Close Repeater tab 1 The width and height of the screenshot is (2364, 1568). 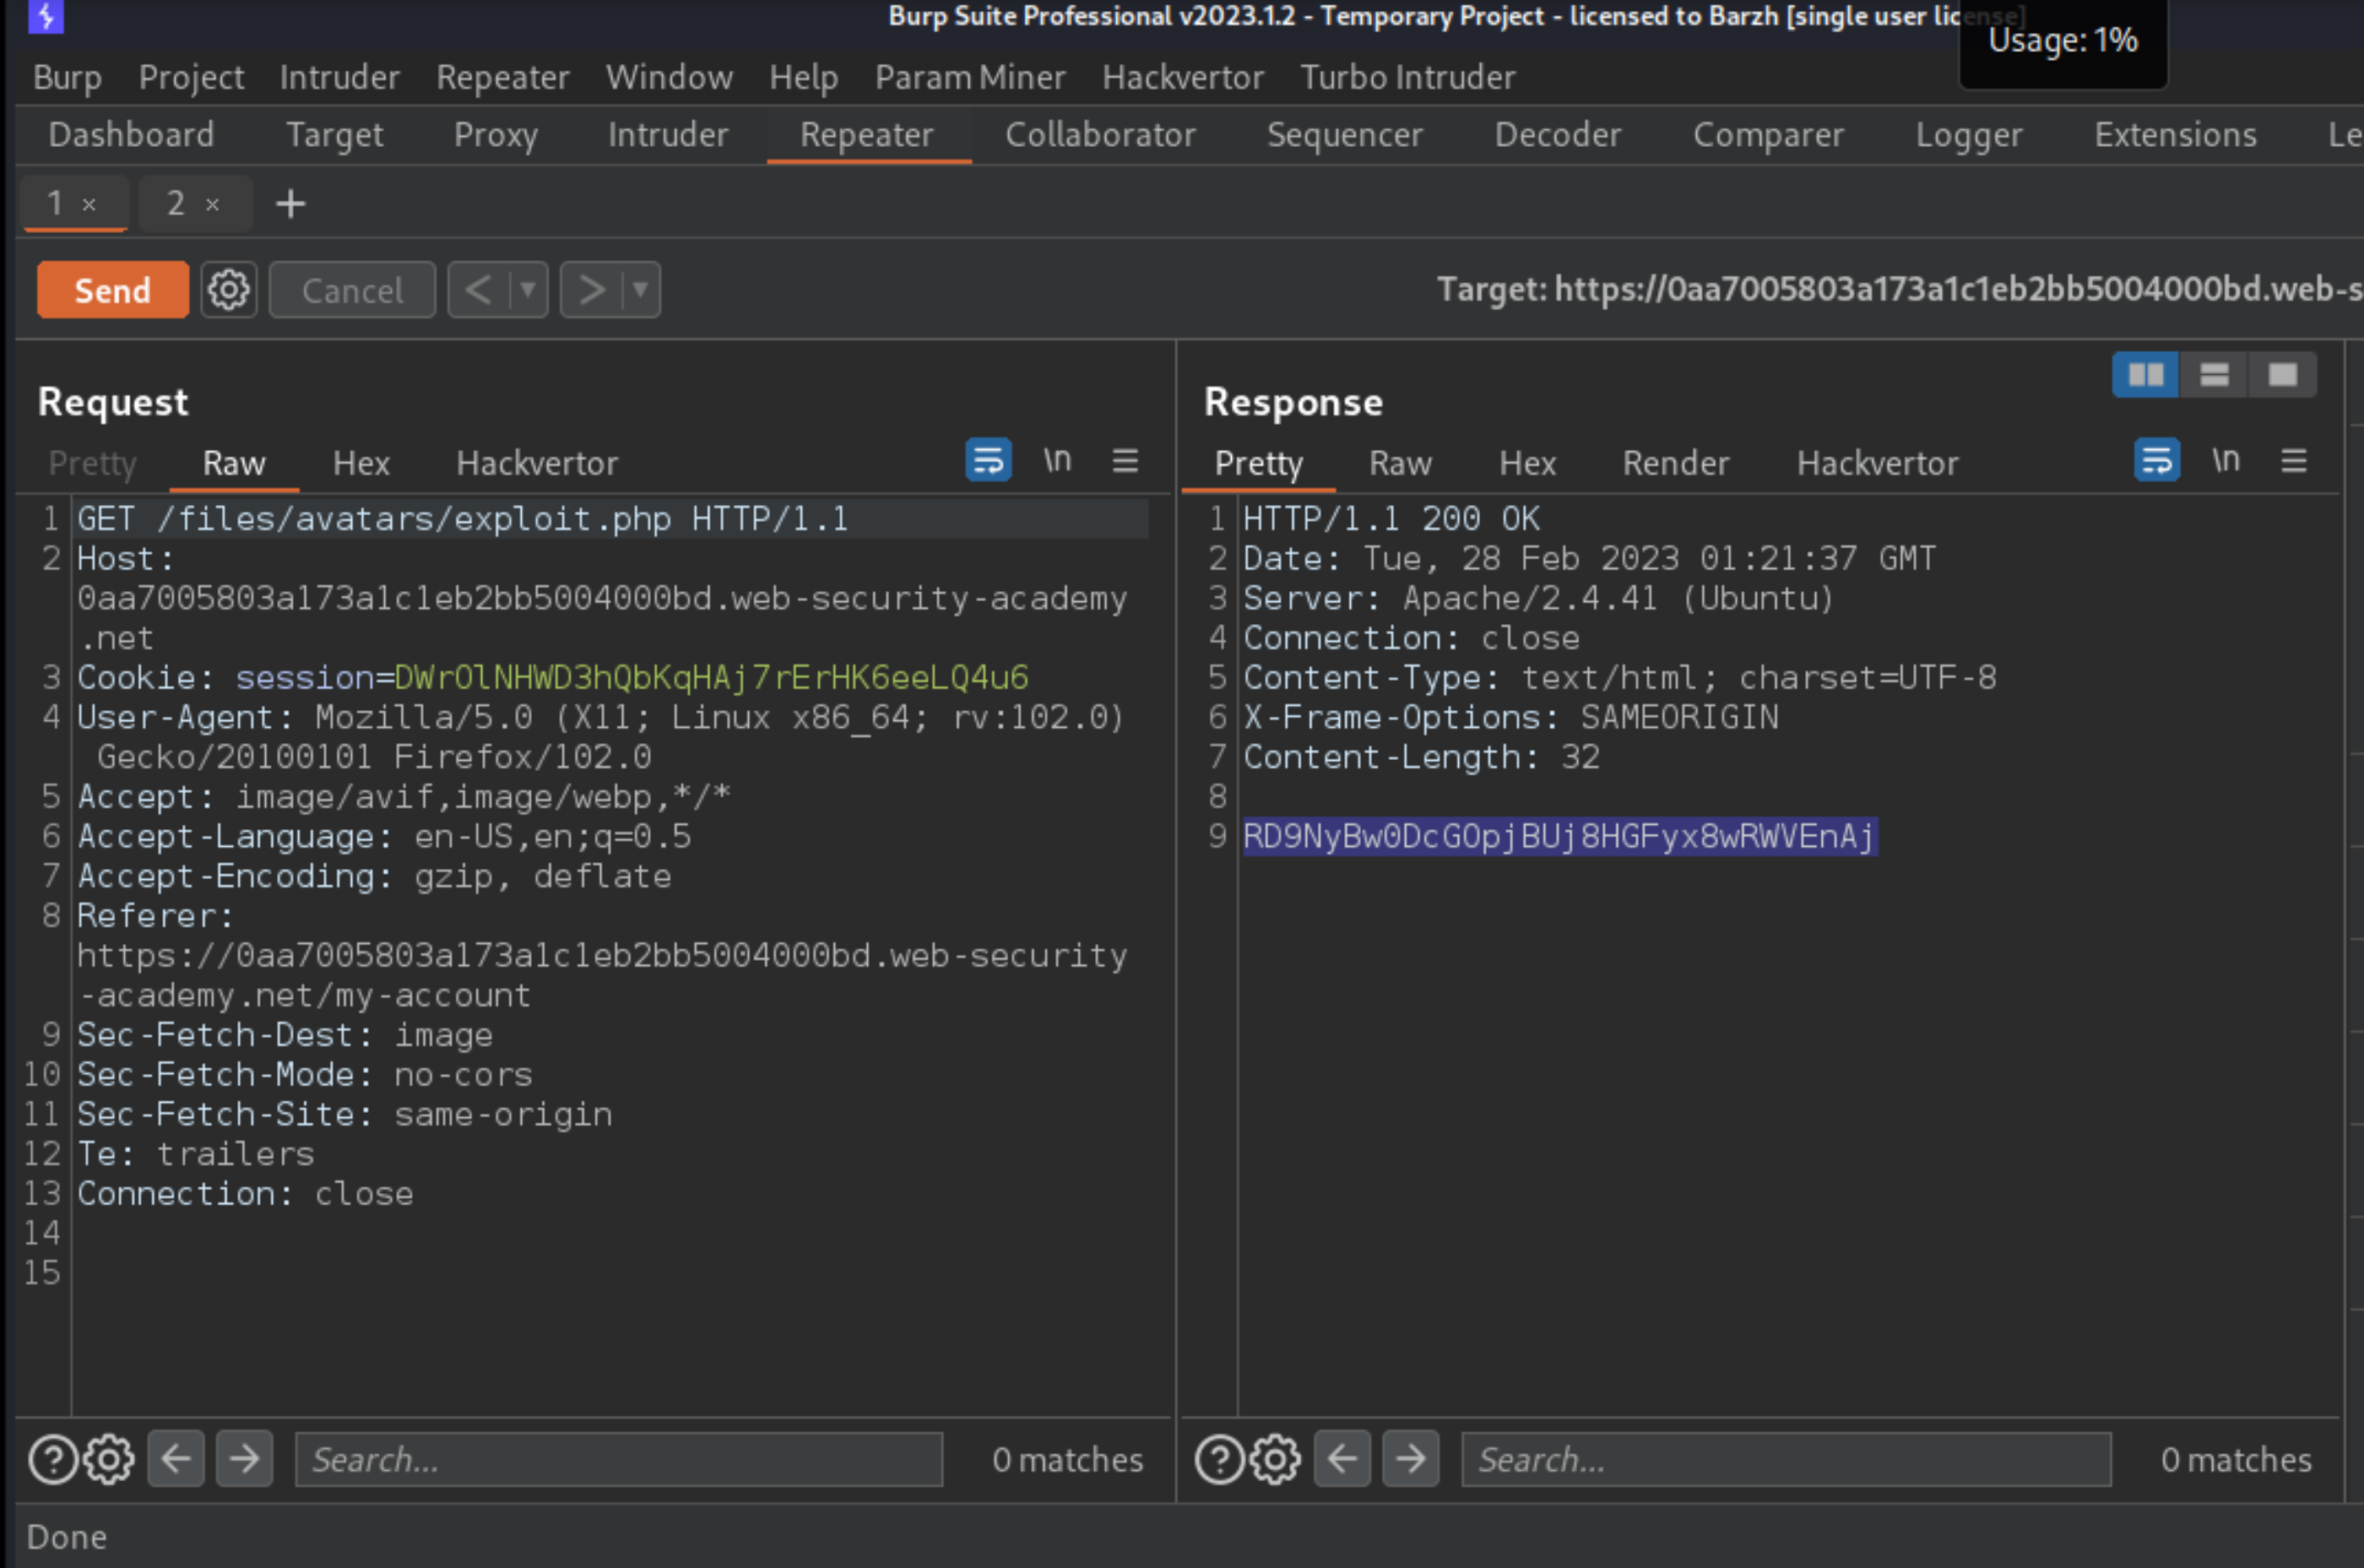click(x=89, y=205)
